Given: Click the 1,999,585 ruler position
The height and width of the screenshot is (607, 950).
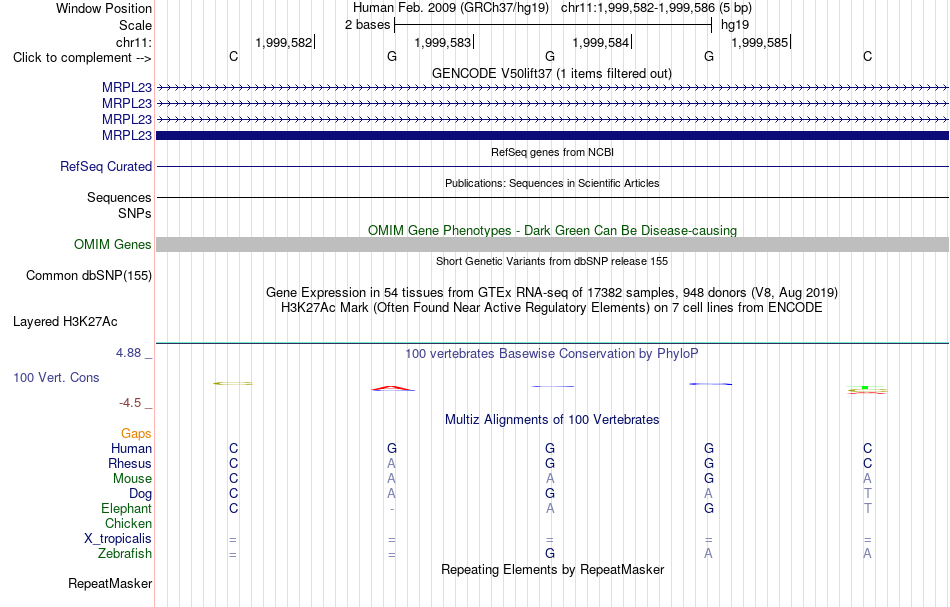Looking at the screenshot, I should coord(760,42).
